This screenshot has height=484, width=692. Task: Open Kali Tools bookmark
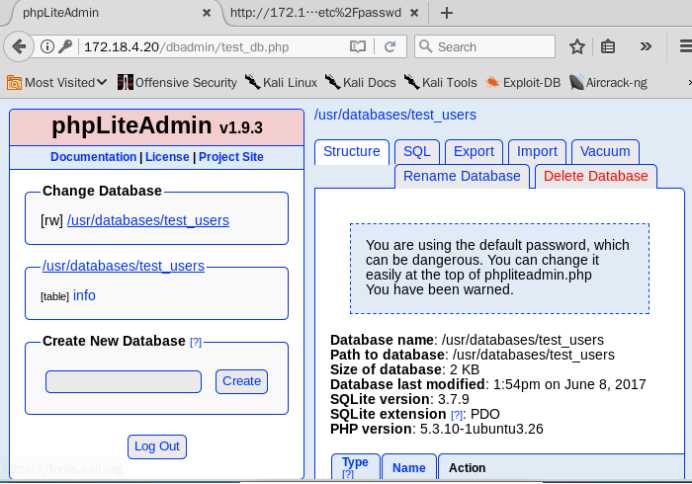440,83
